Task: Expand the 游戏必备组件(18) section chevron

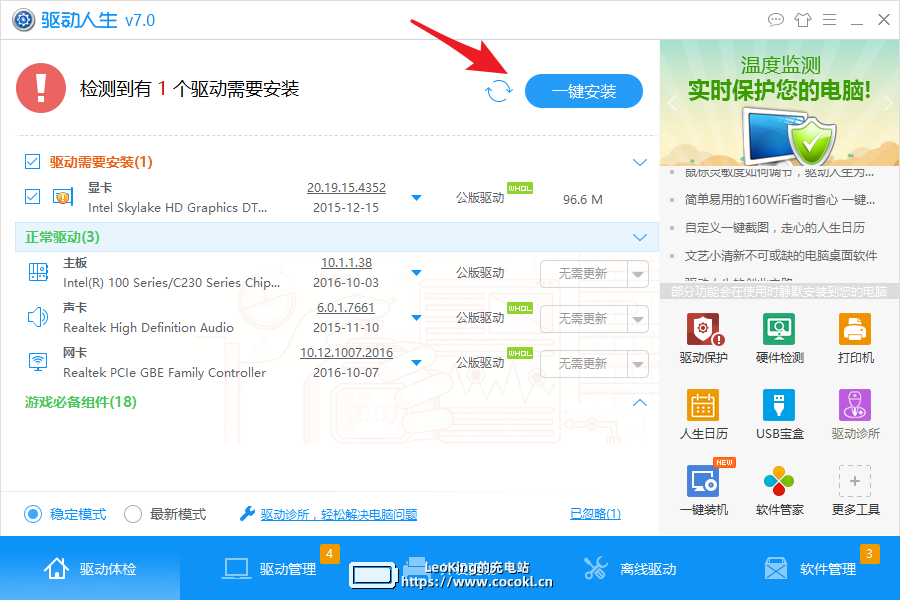Action: (x=639, y=402)
